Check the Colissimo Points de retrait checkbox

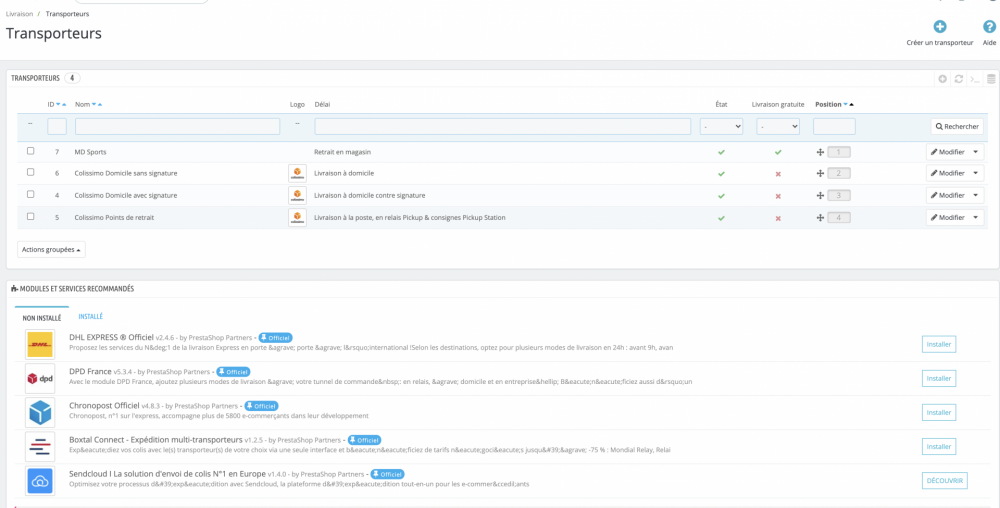[31, 217]
